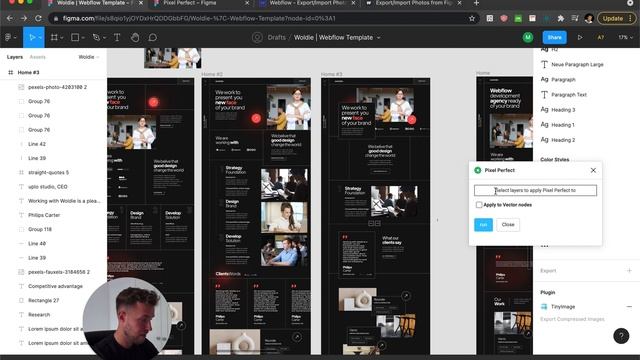The height and width of the screenshot is (360, 640).
Task: Click the Present play icon
Action: [580, 38]
